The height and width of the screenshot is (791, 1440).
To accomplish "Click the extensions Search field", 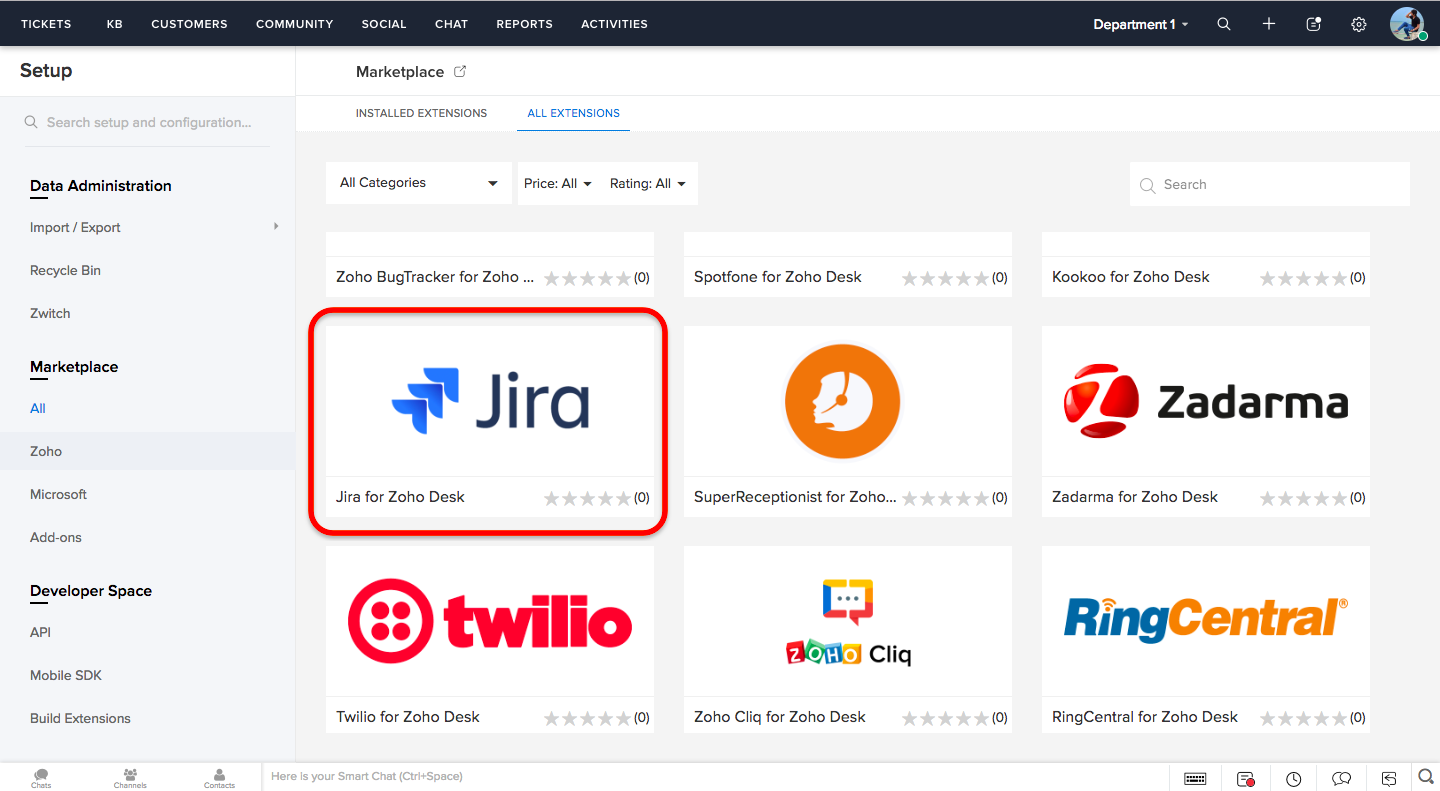I will pyautogui.click(x=1270, y=184).
